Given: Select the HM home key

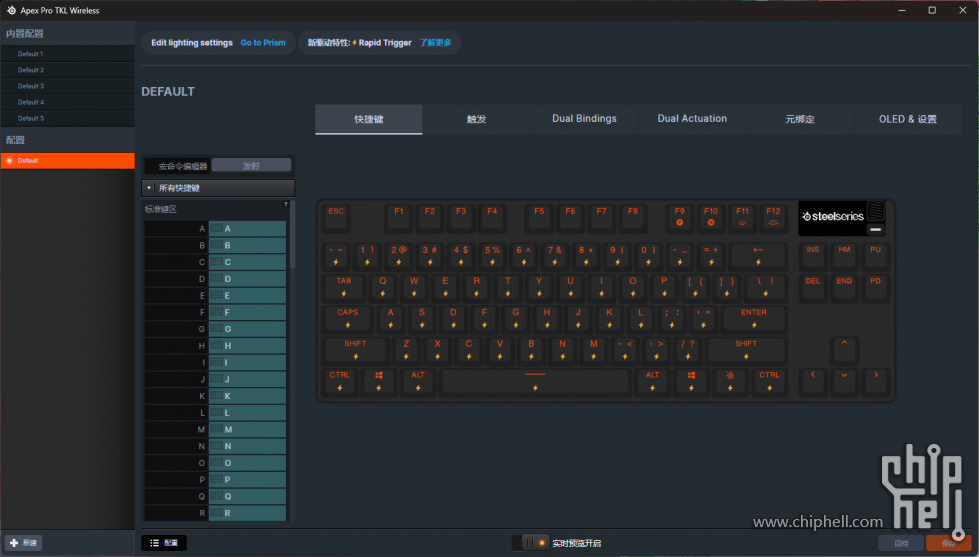Looking at the screenshot, I should tap(844, 256).
